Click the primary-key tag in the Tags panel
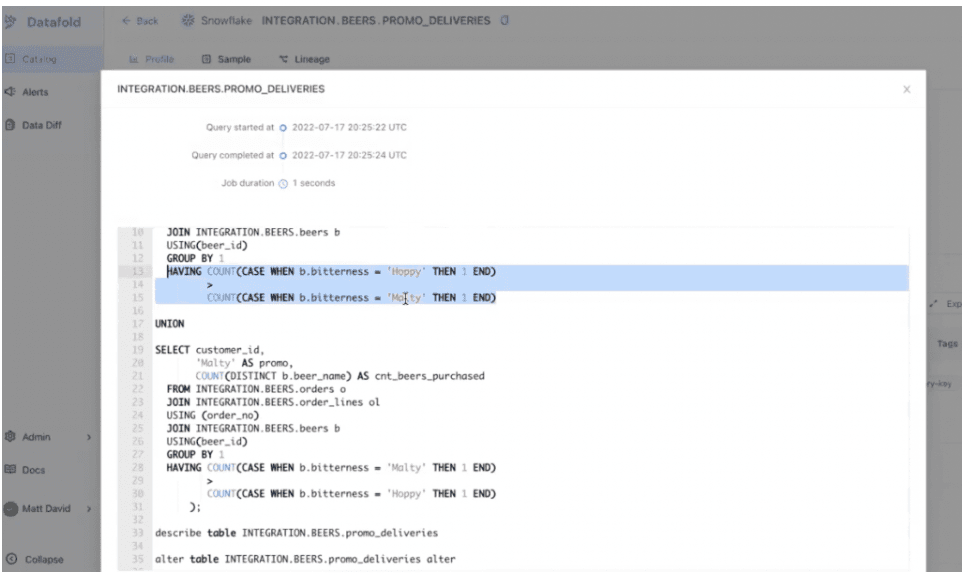 coord(938,385)
